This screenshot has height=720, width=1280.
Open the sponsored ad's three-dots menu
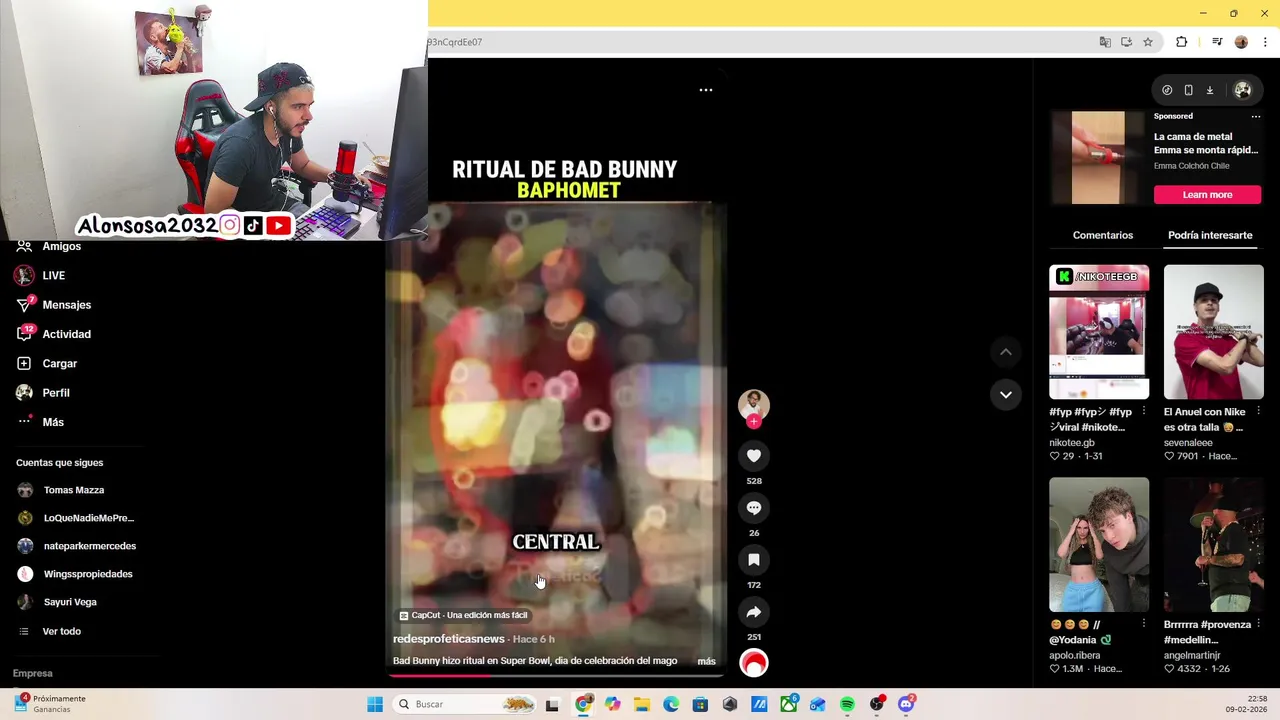(1256, 116)
